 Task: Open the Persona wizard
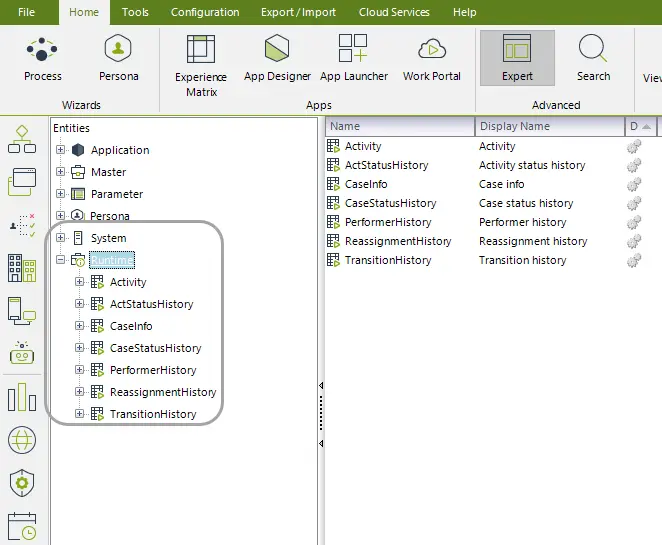[118, 59]
